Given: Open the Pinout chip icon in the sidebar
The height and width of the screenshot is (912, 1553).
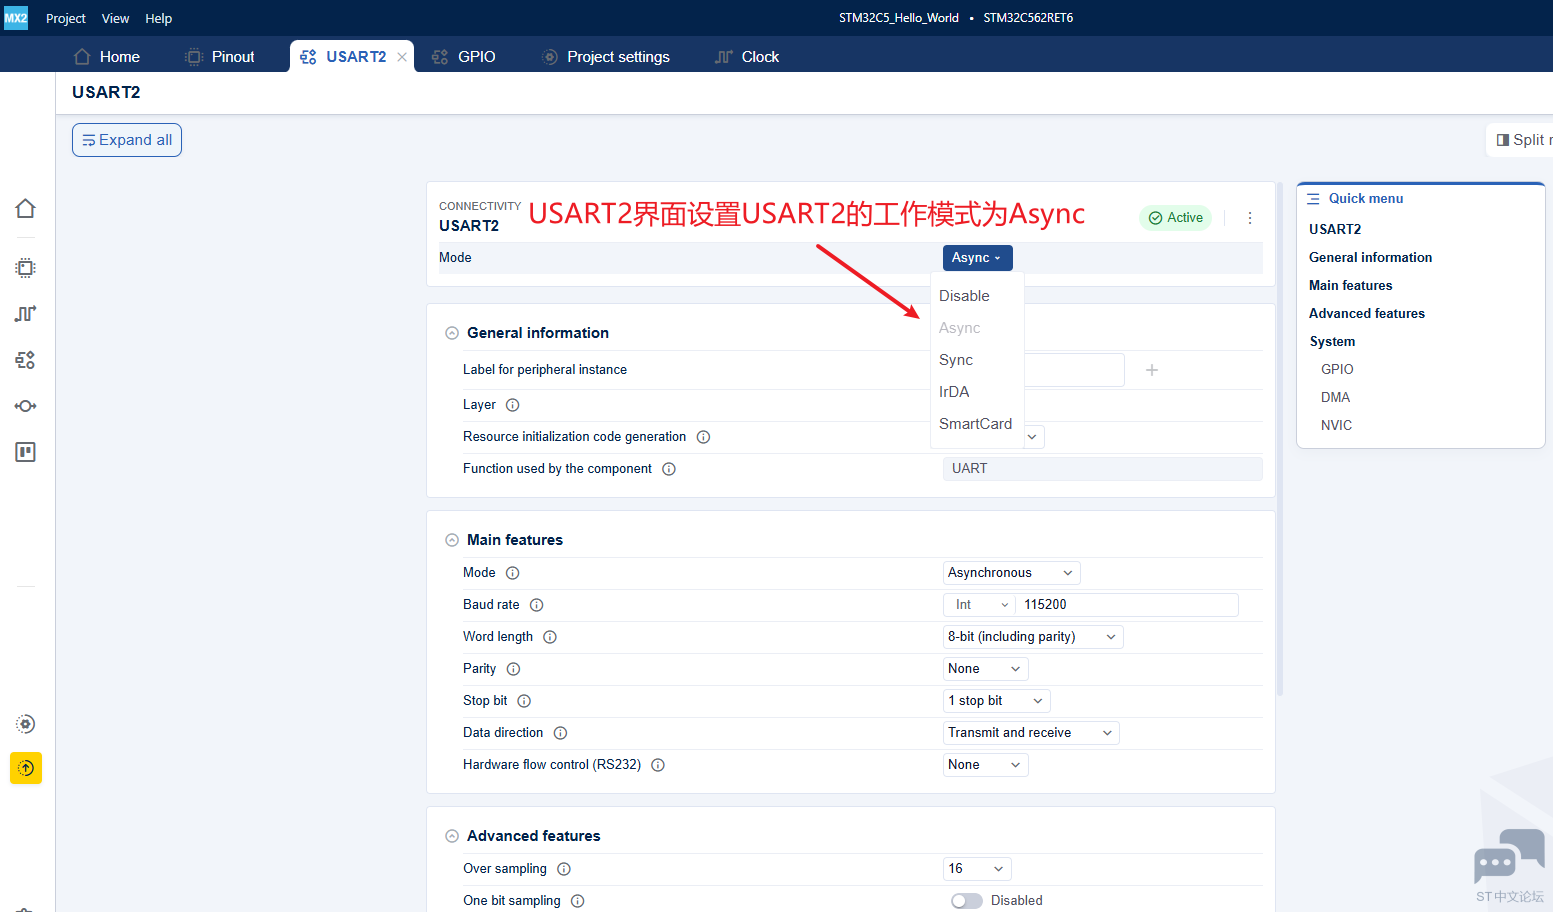Looking at the screenshot, I should coord(26,268).
